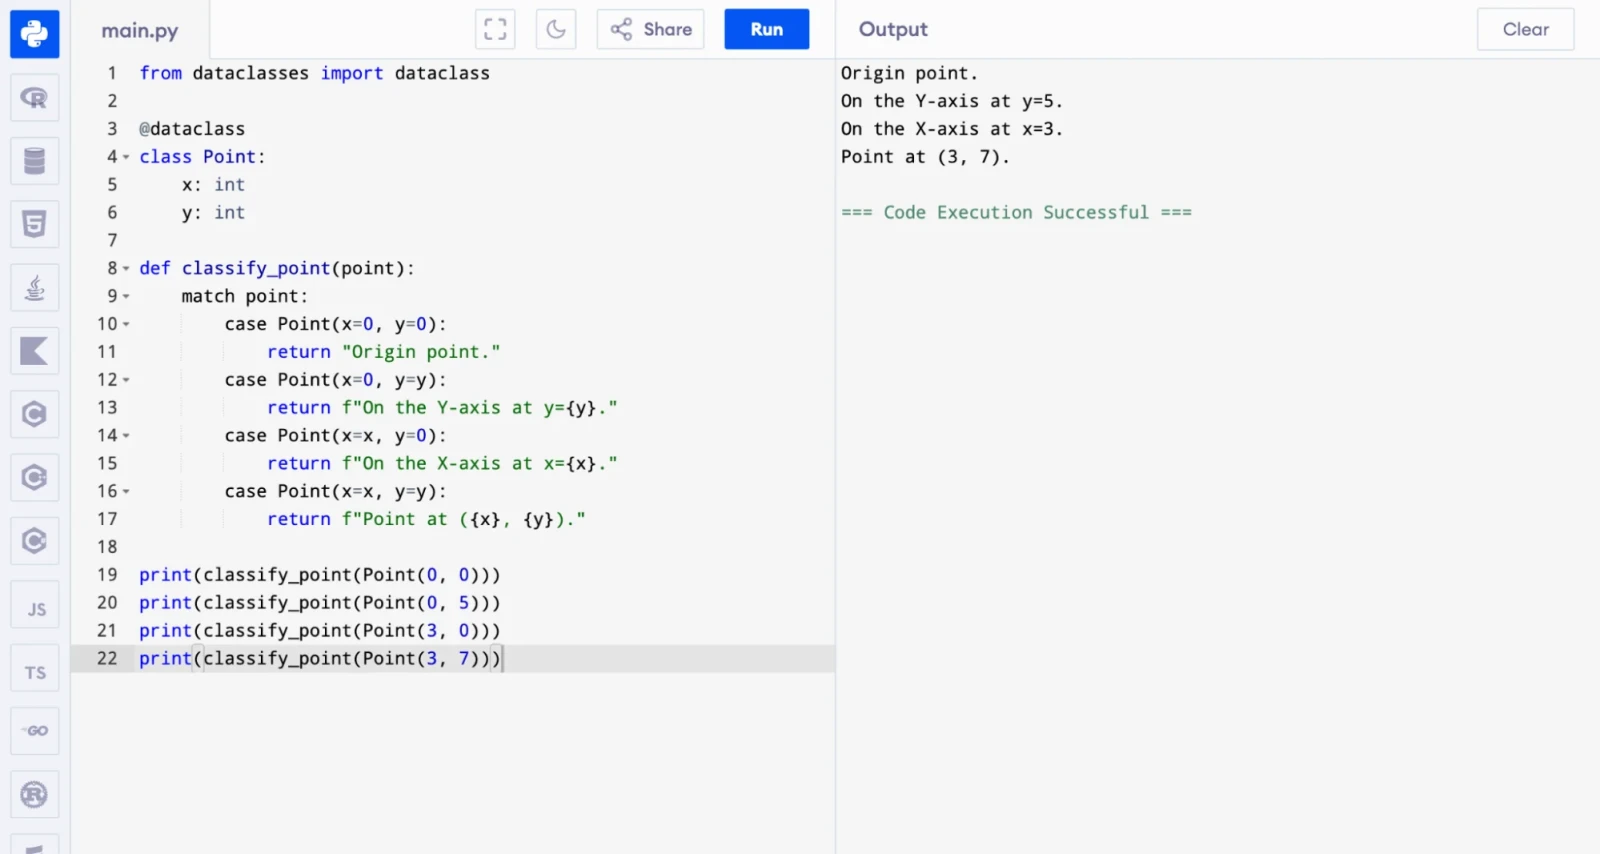Click line number 7 in the gutter

pos(112,241)
